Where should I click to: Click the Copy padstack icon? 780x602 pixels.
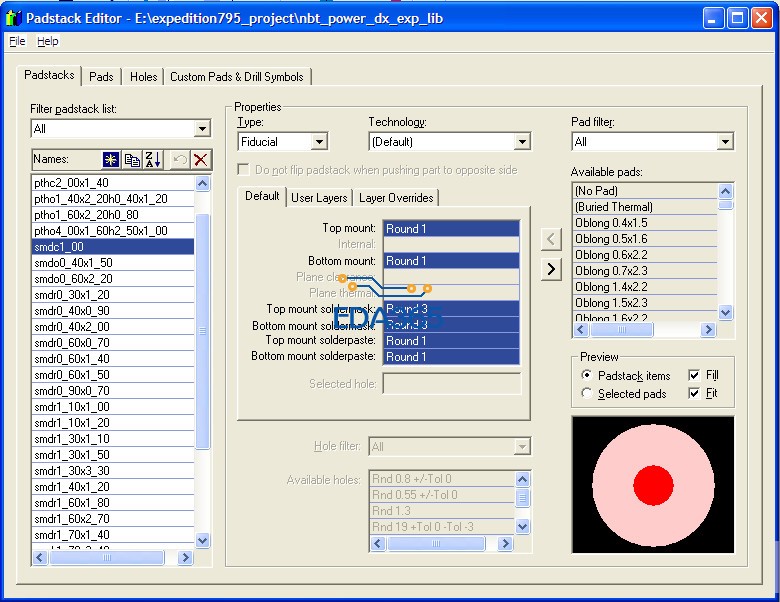pos(132,159)
